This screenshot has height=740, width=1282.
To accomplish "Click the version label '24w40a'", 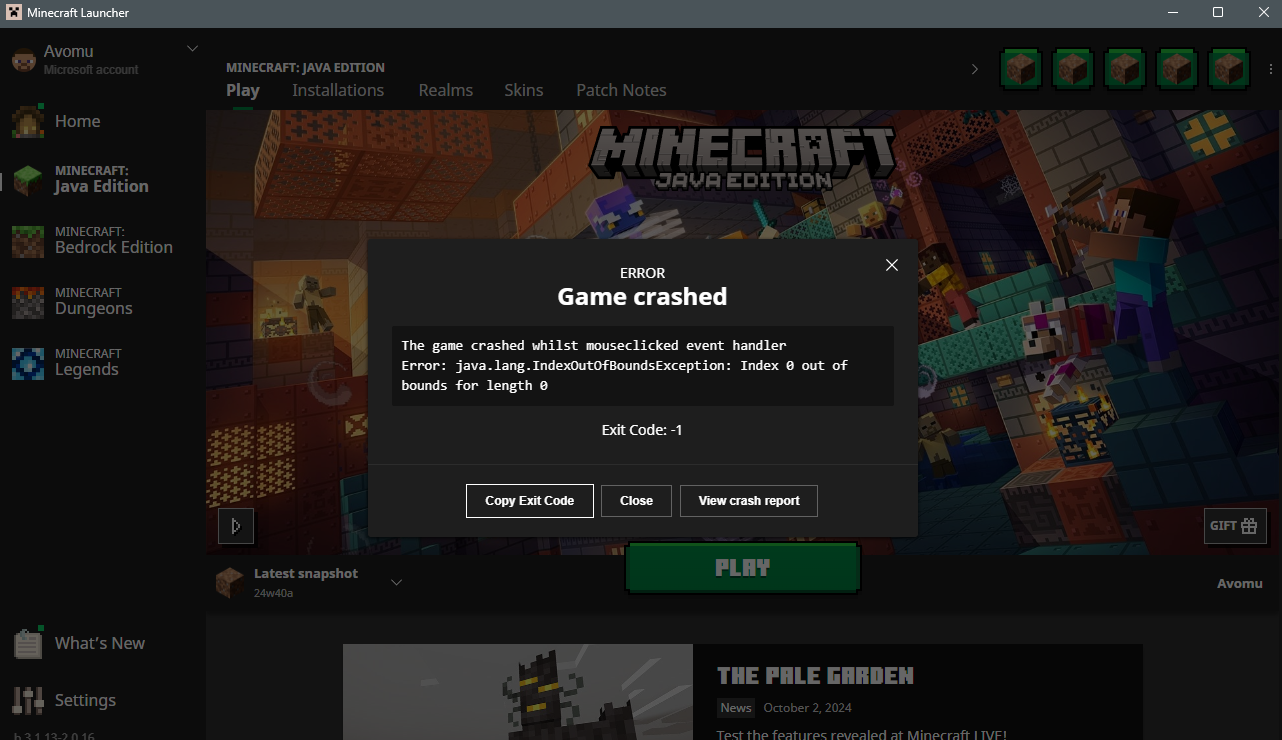I will pyautogui.click(x=273, y=593).
